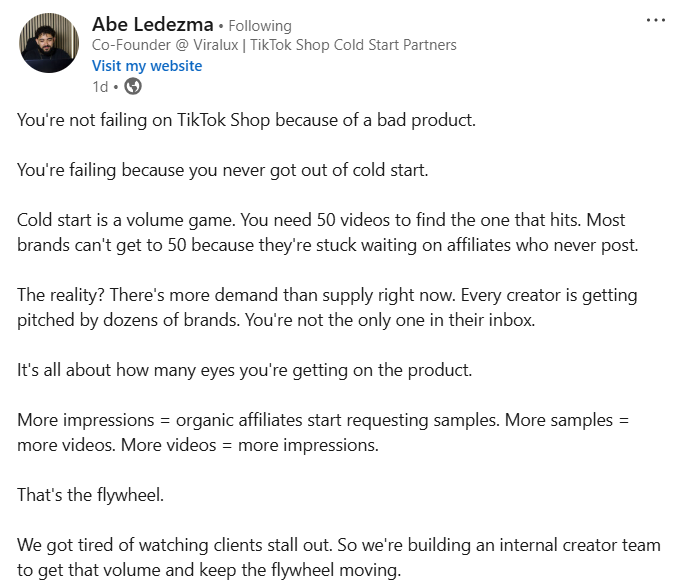688x587 pixels.
Task: Click the 1d post timestamp
Action: point(100,86)
